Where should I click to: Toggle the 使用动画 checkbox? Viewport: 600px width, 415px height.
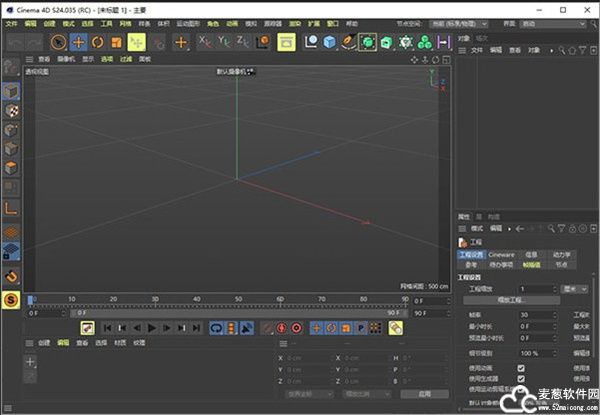coord(521,368)
